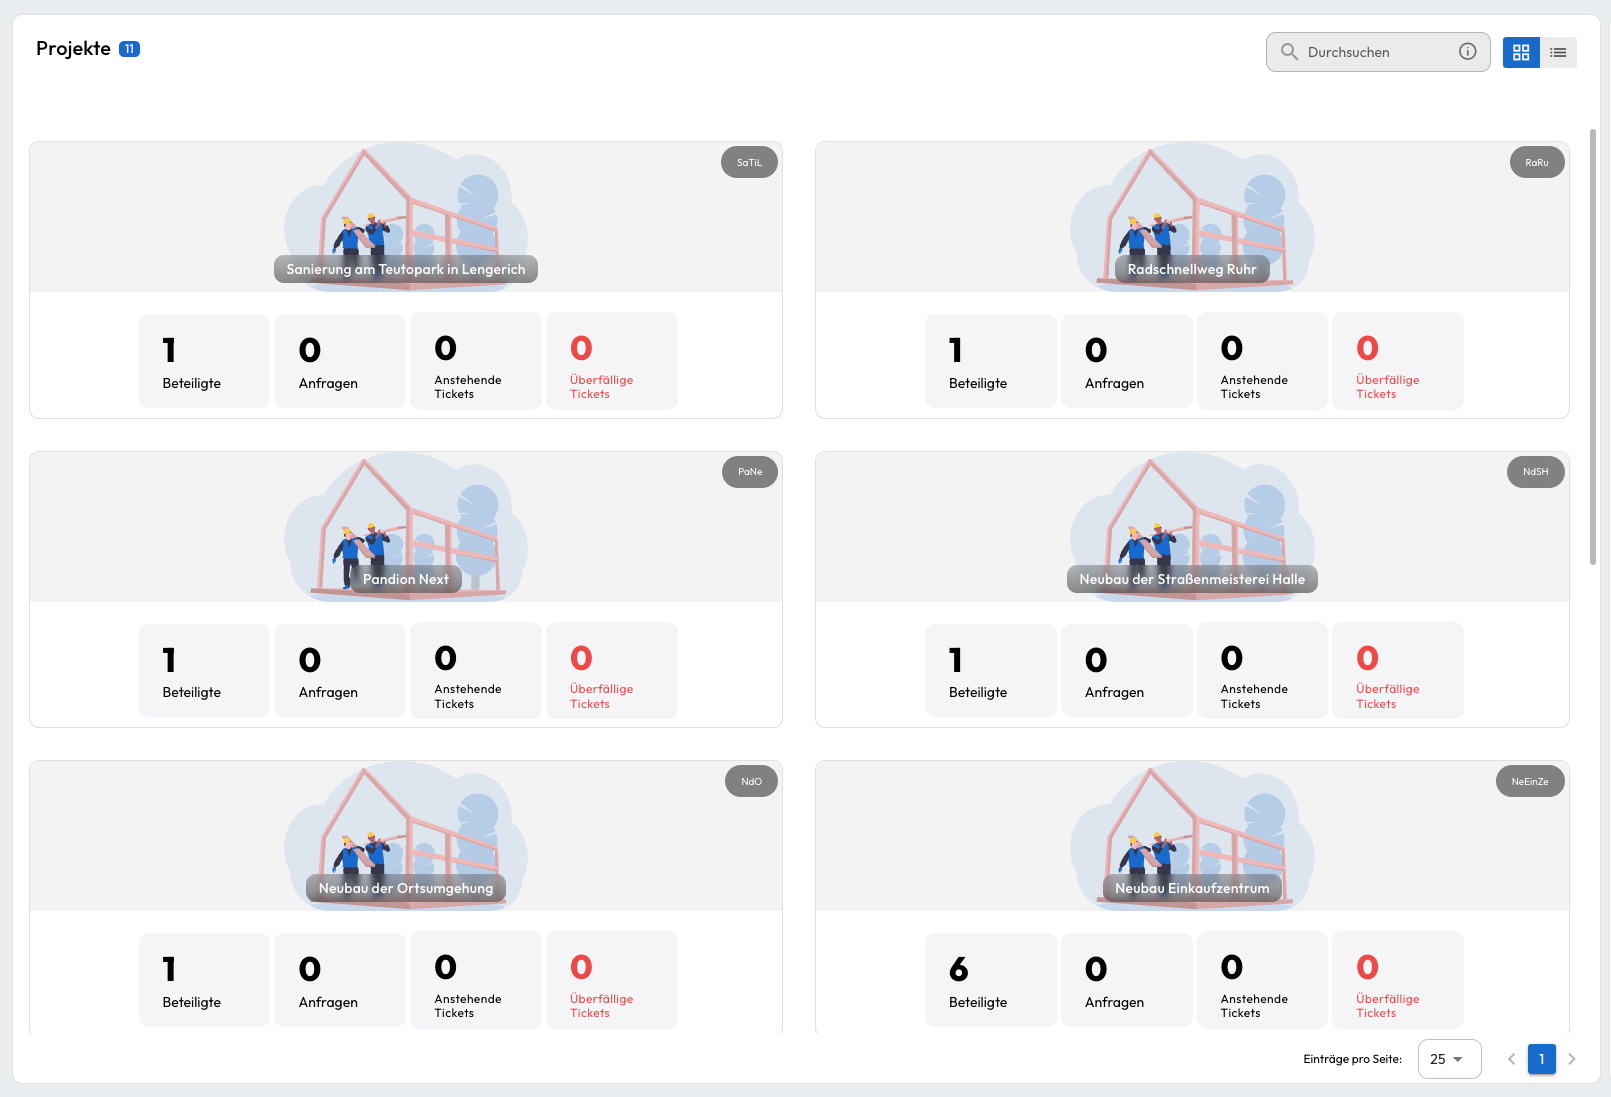
Task: Select page 1 in pagination
Action: click(1541, 1059)
